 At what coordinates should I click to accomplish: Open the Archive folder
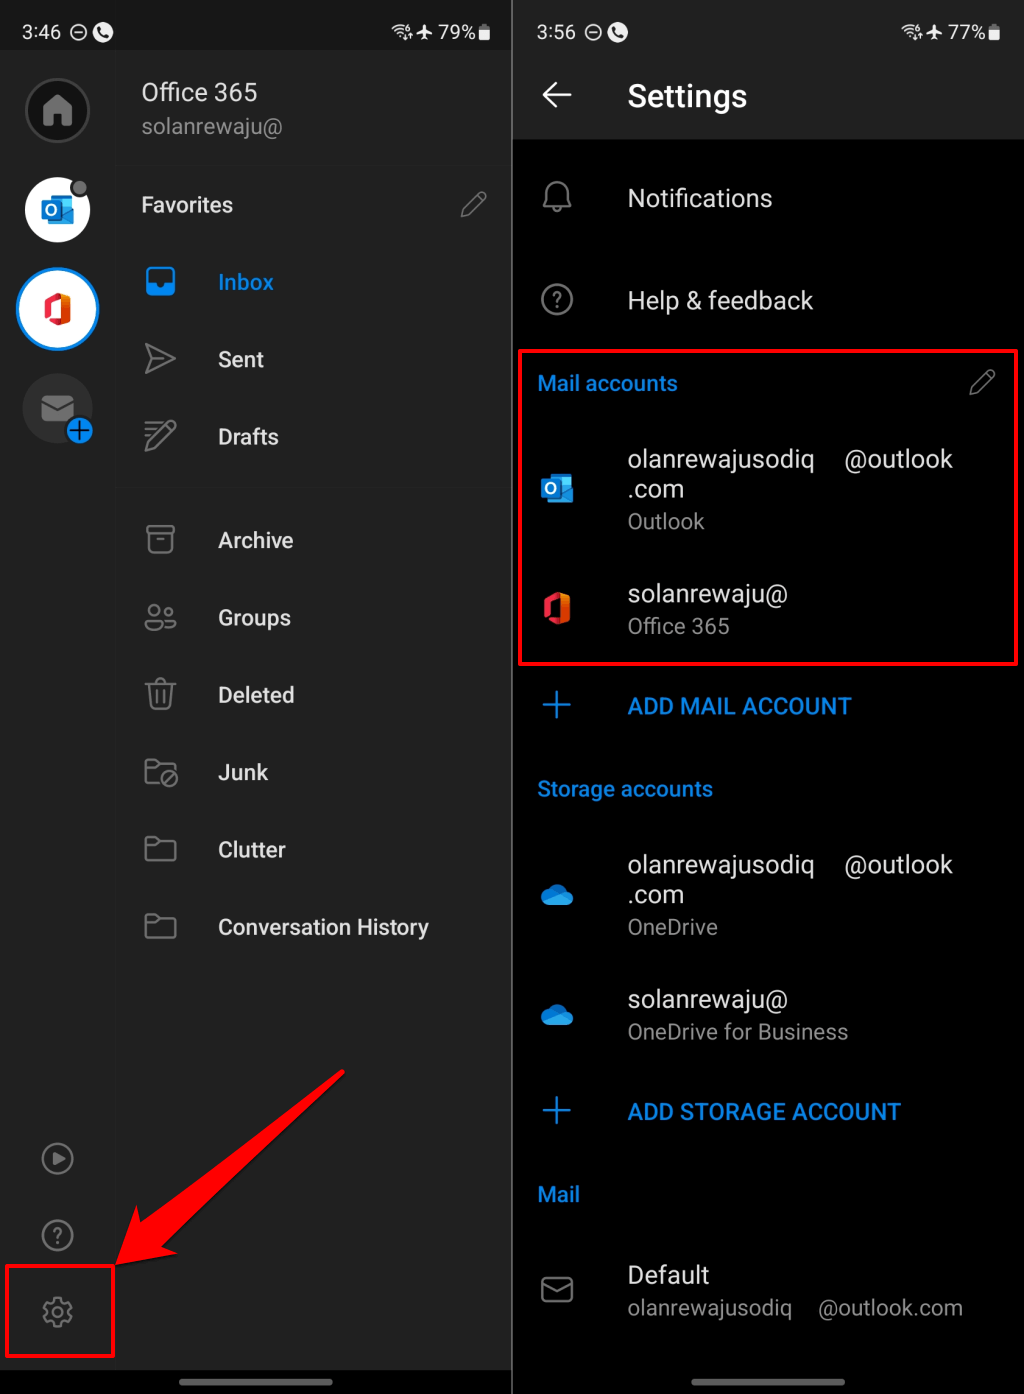314,540
